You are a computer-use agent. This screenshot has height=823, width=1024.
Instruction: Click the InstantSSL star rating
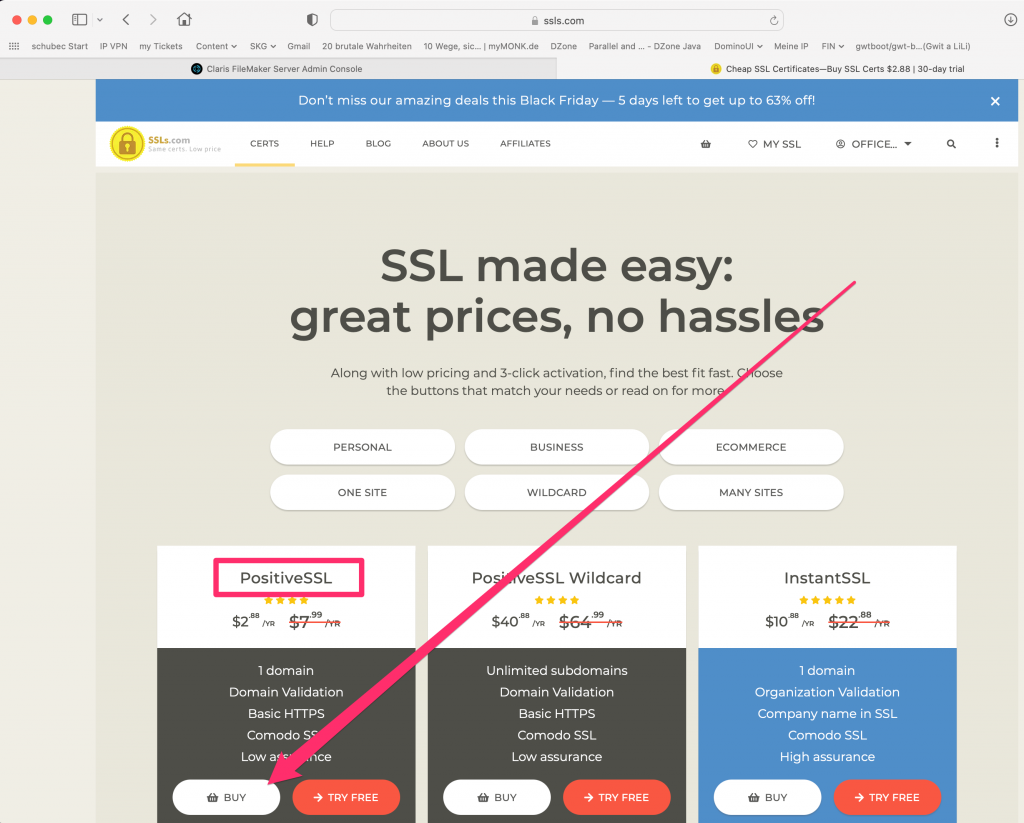[x=827, y=600]
